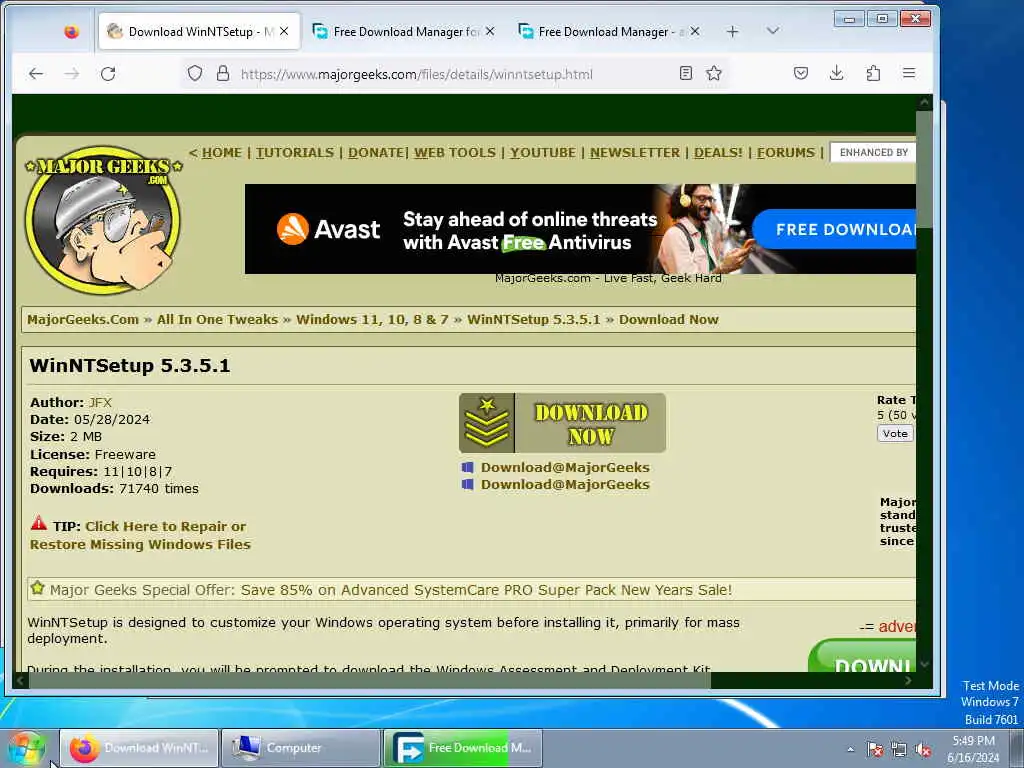Click star icon beside special offer

[x=38, y=588]
